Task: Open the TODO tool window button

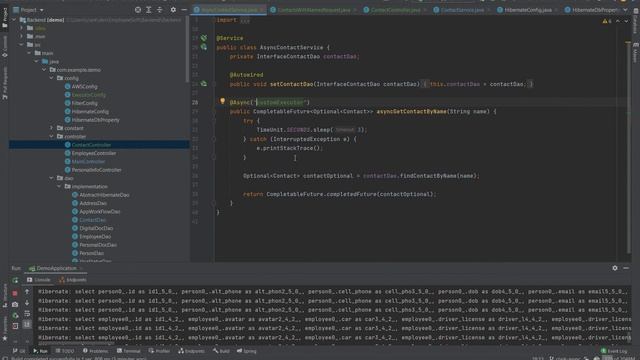Action: pos(65,351)
